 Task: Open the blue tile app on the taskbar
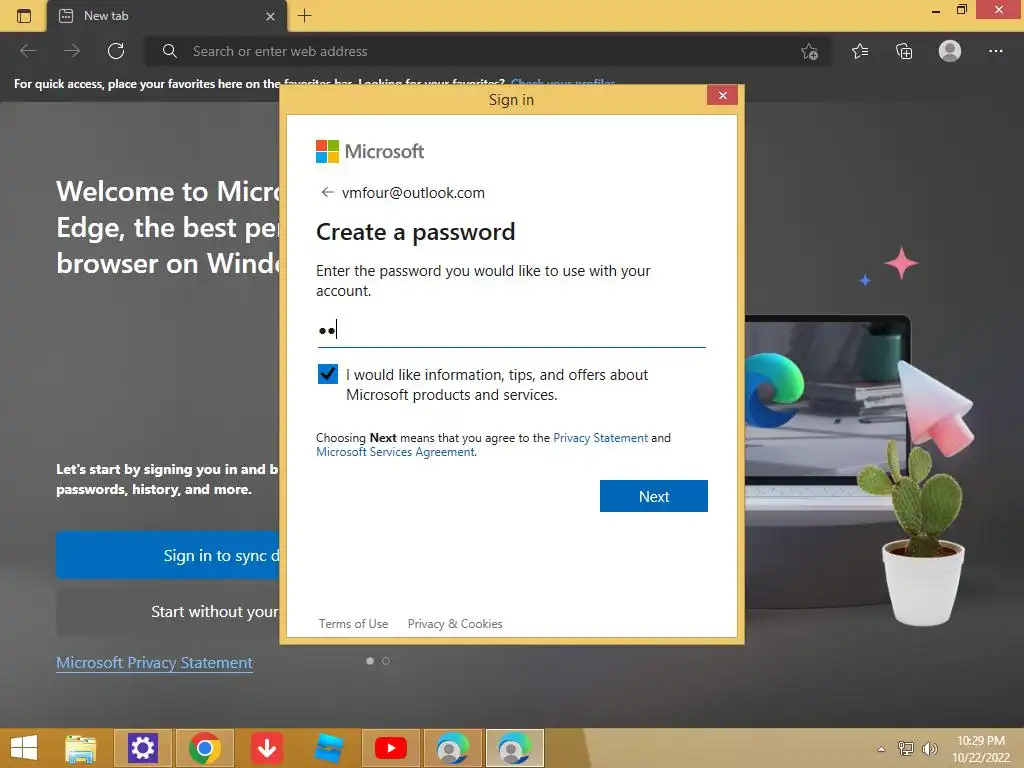pos(328,748)
